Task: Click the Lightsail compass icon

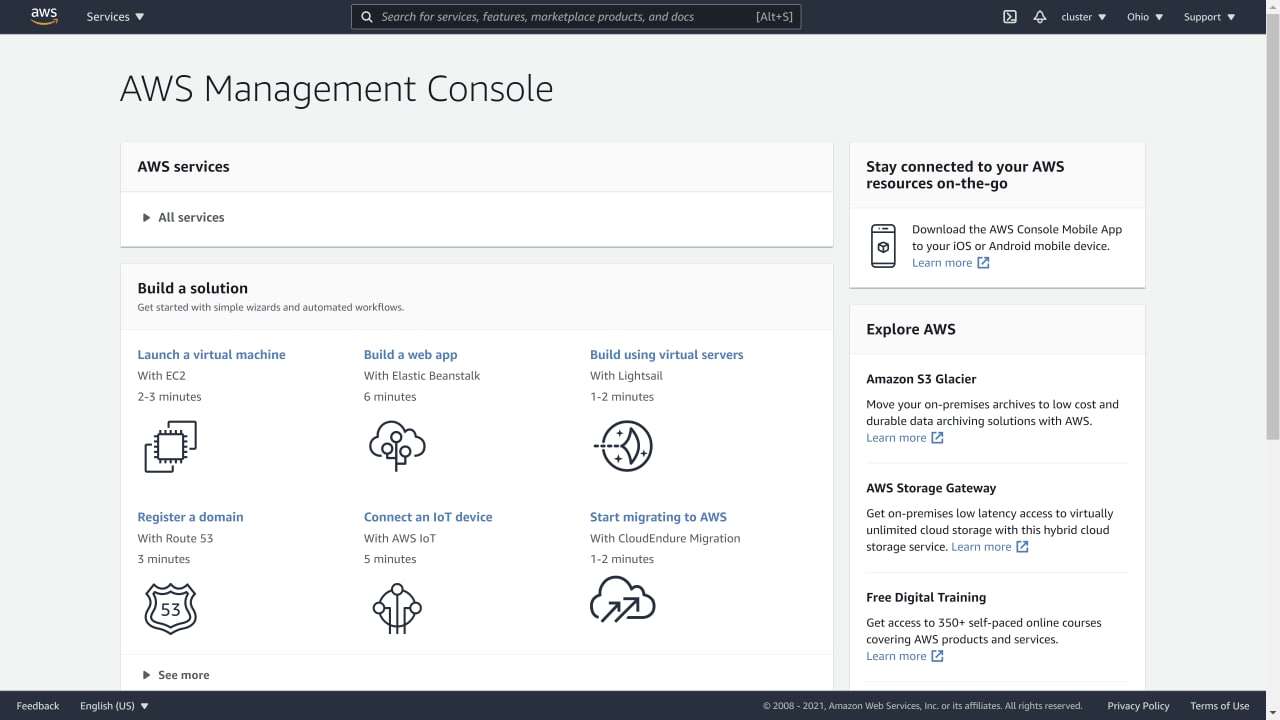Action: (x=623, y=446)
